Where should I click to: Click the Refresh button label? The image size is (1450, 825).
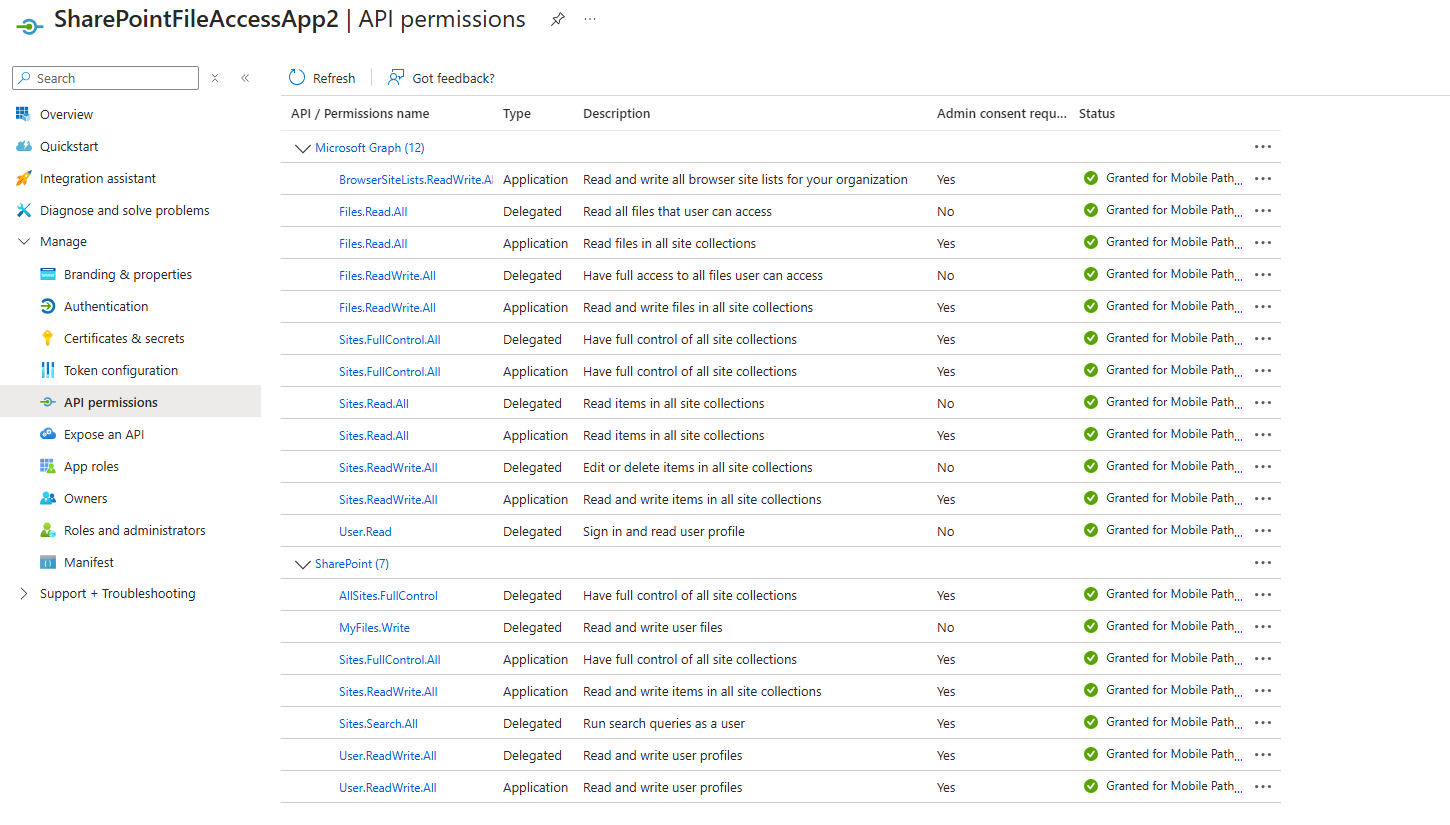tap(334, 78)
